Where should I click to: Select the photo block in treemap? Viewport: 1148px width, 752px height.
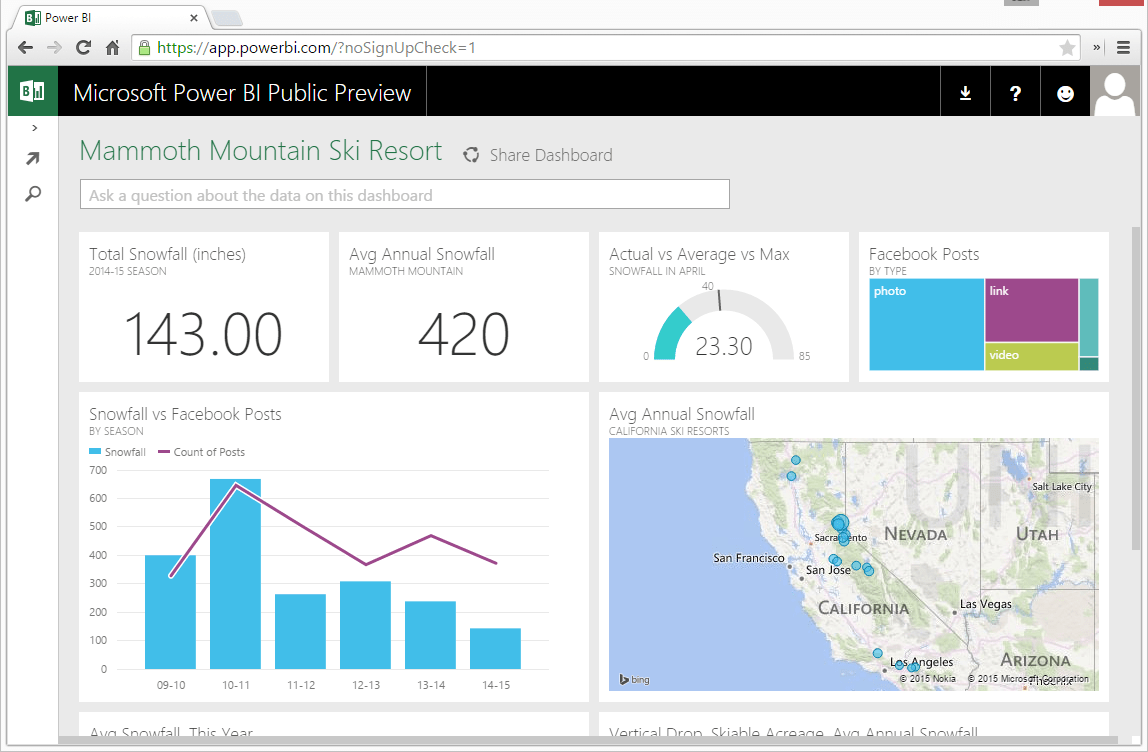926,325
